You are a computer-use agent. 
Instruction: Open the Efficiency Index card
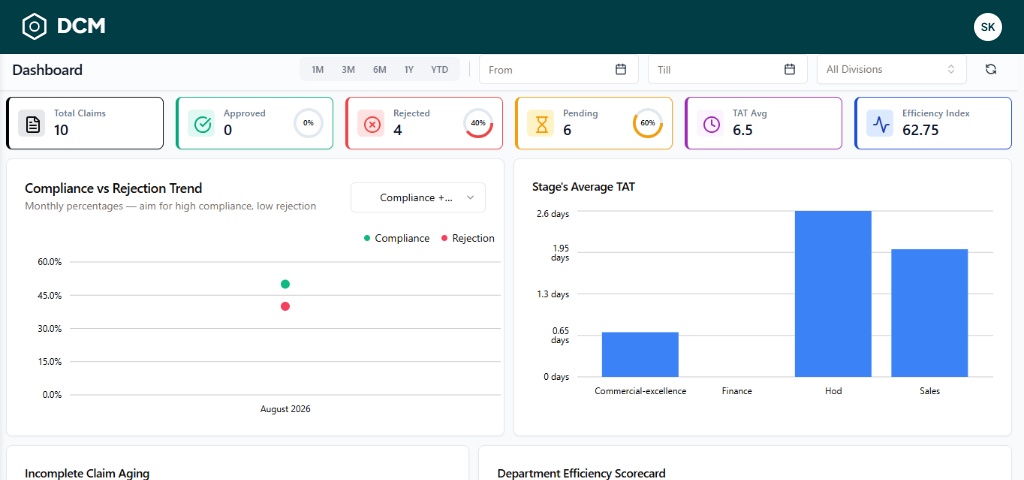(x=933, y=123)
